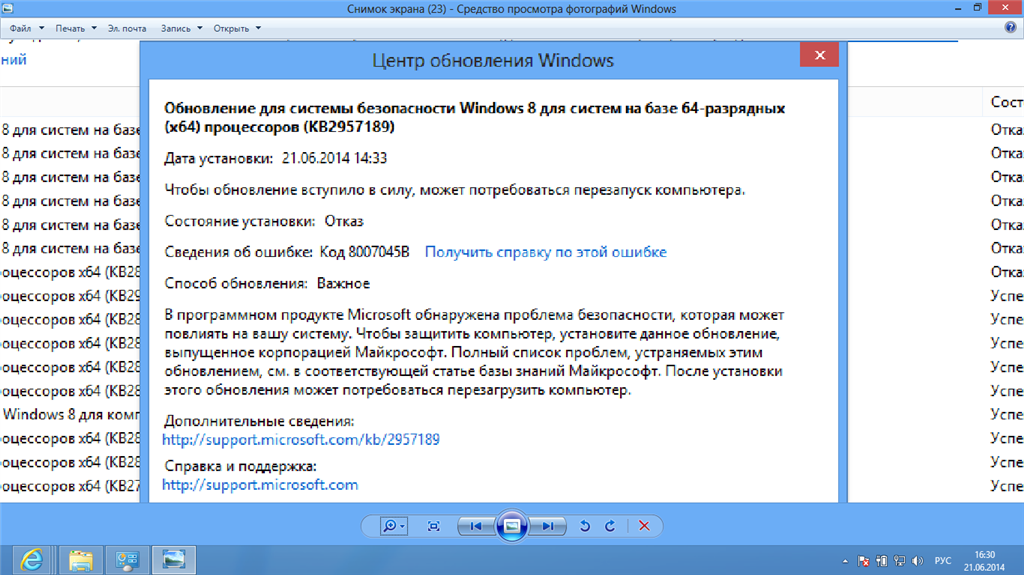
Task: Click the Photo Viewer icon in the title bar
Action: coord(8,8)
